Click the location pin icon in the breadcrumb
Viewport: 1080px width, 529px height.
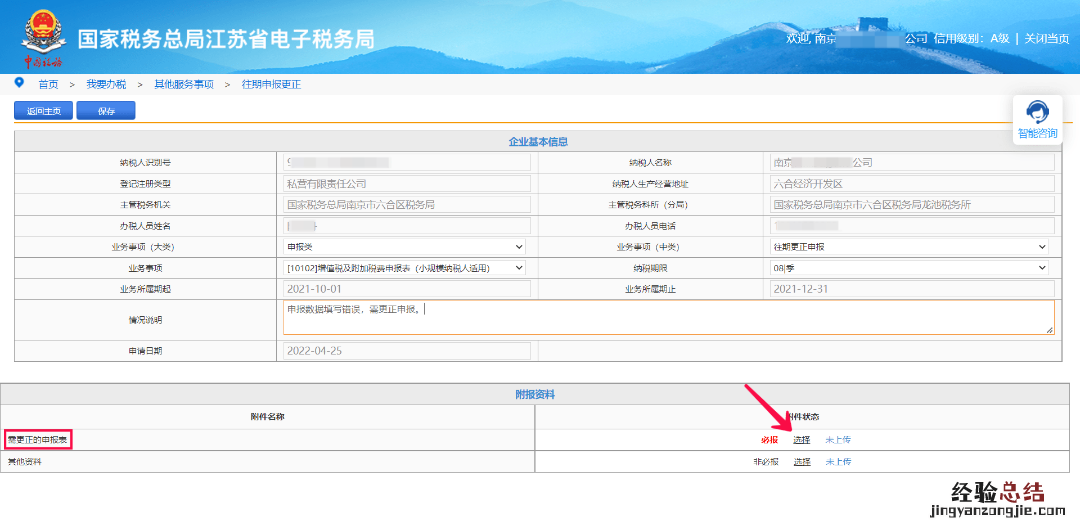(19, 83)
